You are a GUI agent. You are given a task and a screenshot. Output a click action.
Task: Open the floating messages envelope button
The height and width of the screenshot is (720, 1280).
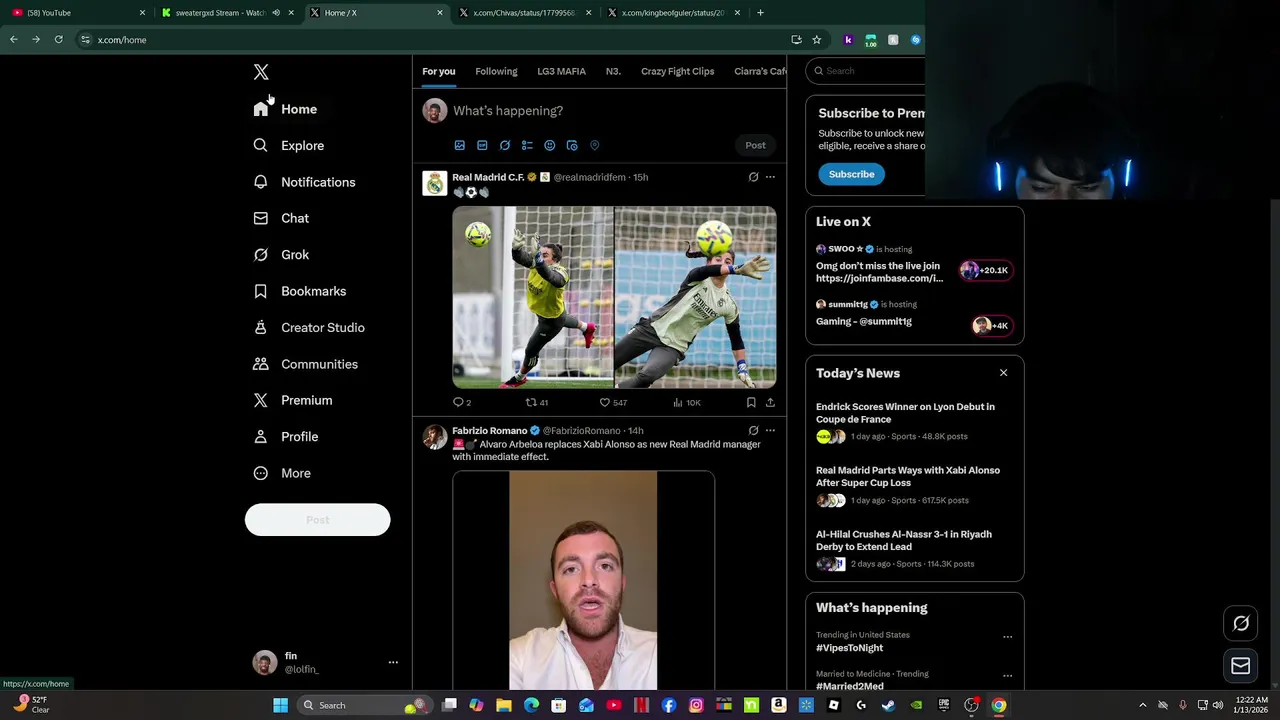point(1241,666)
